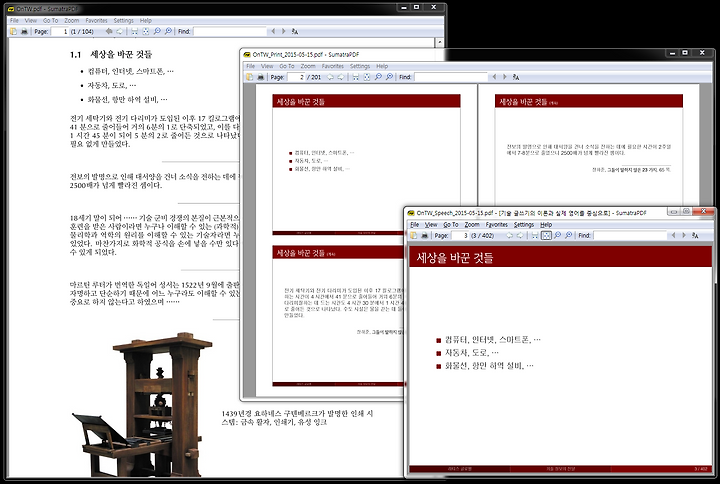Open Go To menu in OnTW_Speech window
This screenshot has height=484, width=720.
click(450, 225)
